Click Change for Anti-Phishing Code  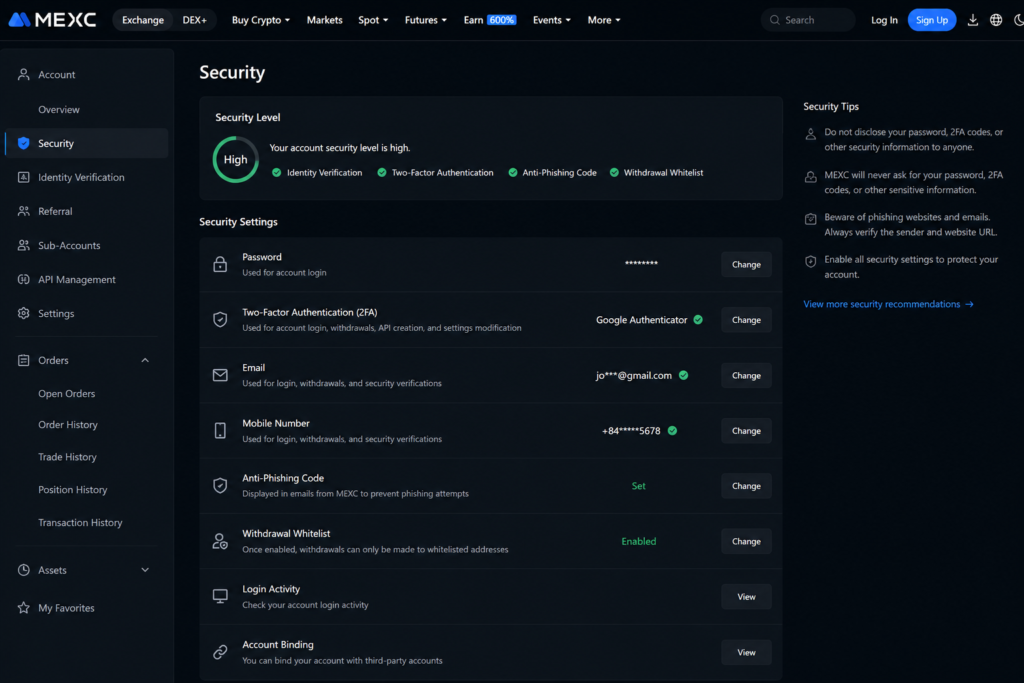click(746, 486)
